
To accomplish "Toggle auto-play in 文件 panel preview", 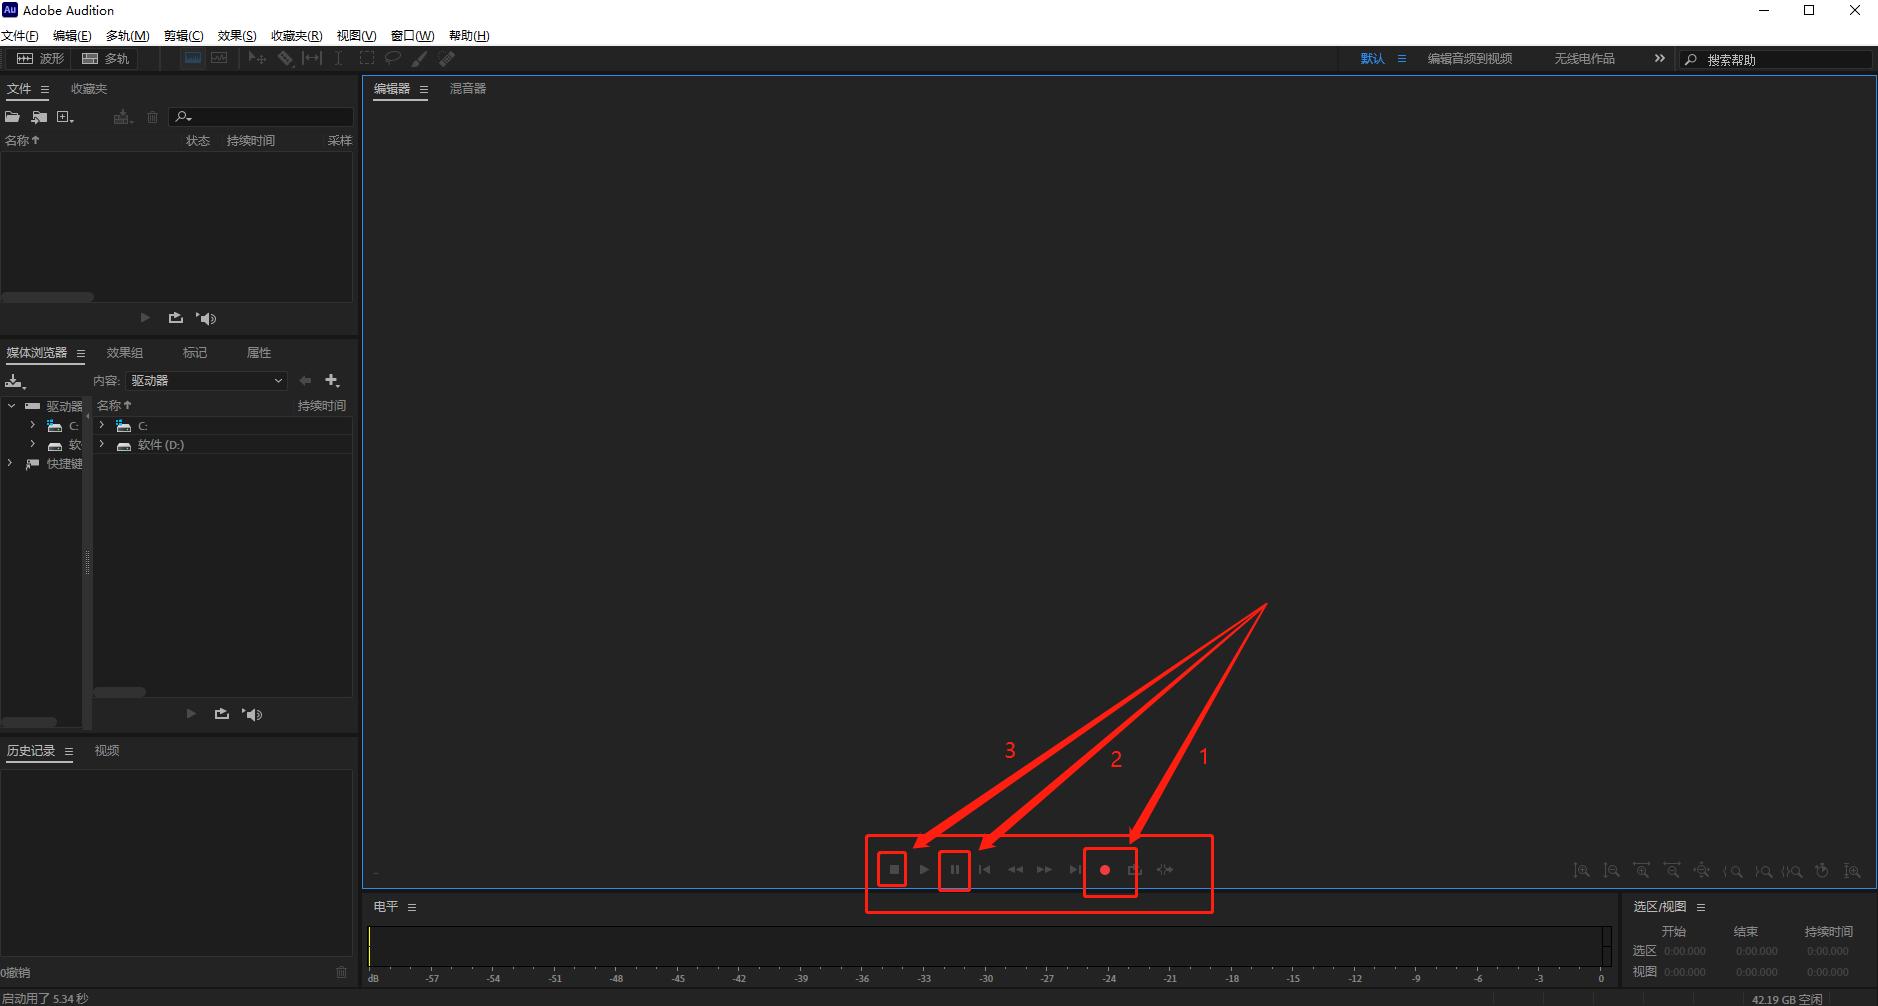I will (206, 318).
